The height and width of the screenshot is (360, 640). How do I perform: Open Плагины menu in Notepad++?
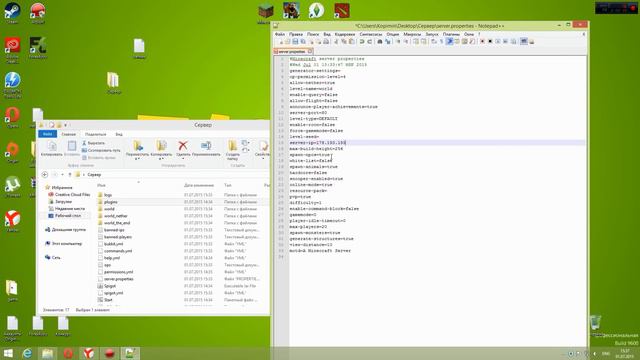(451, 34)
